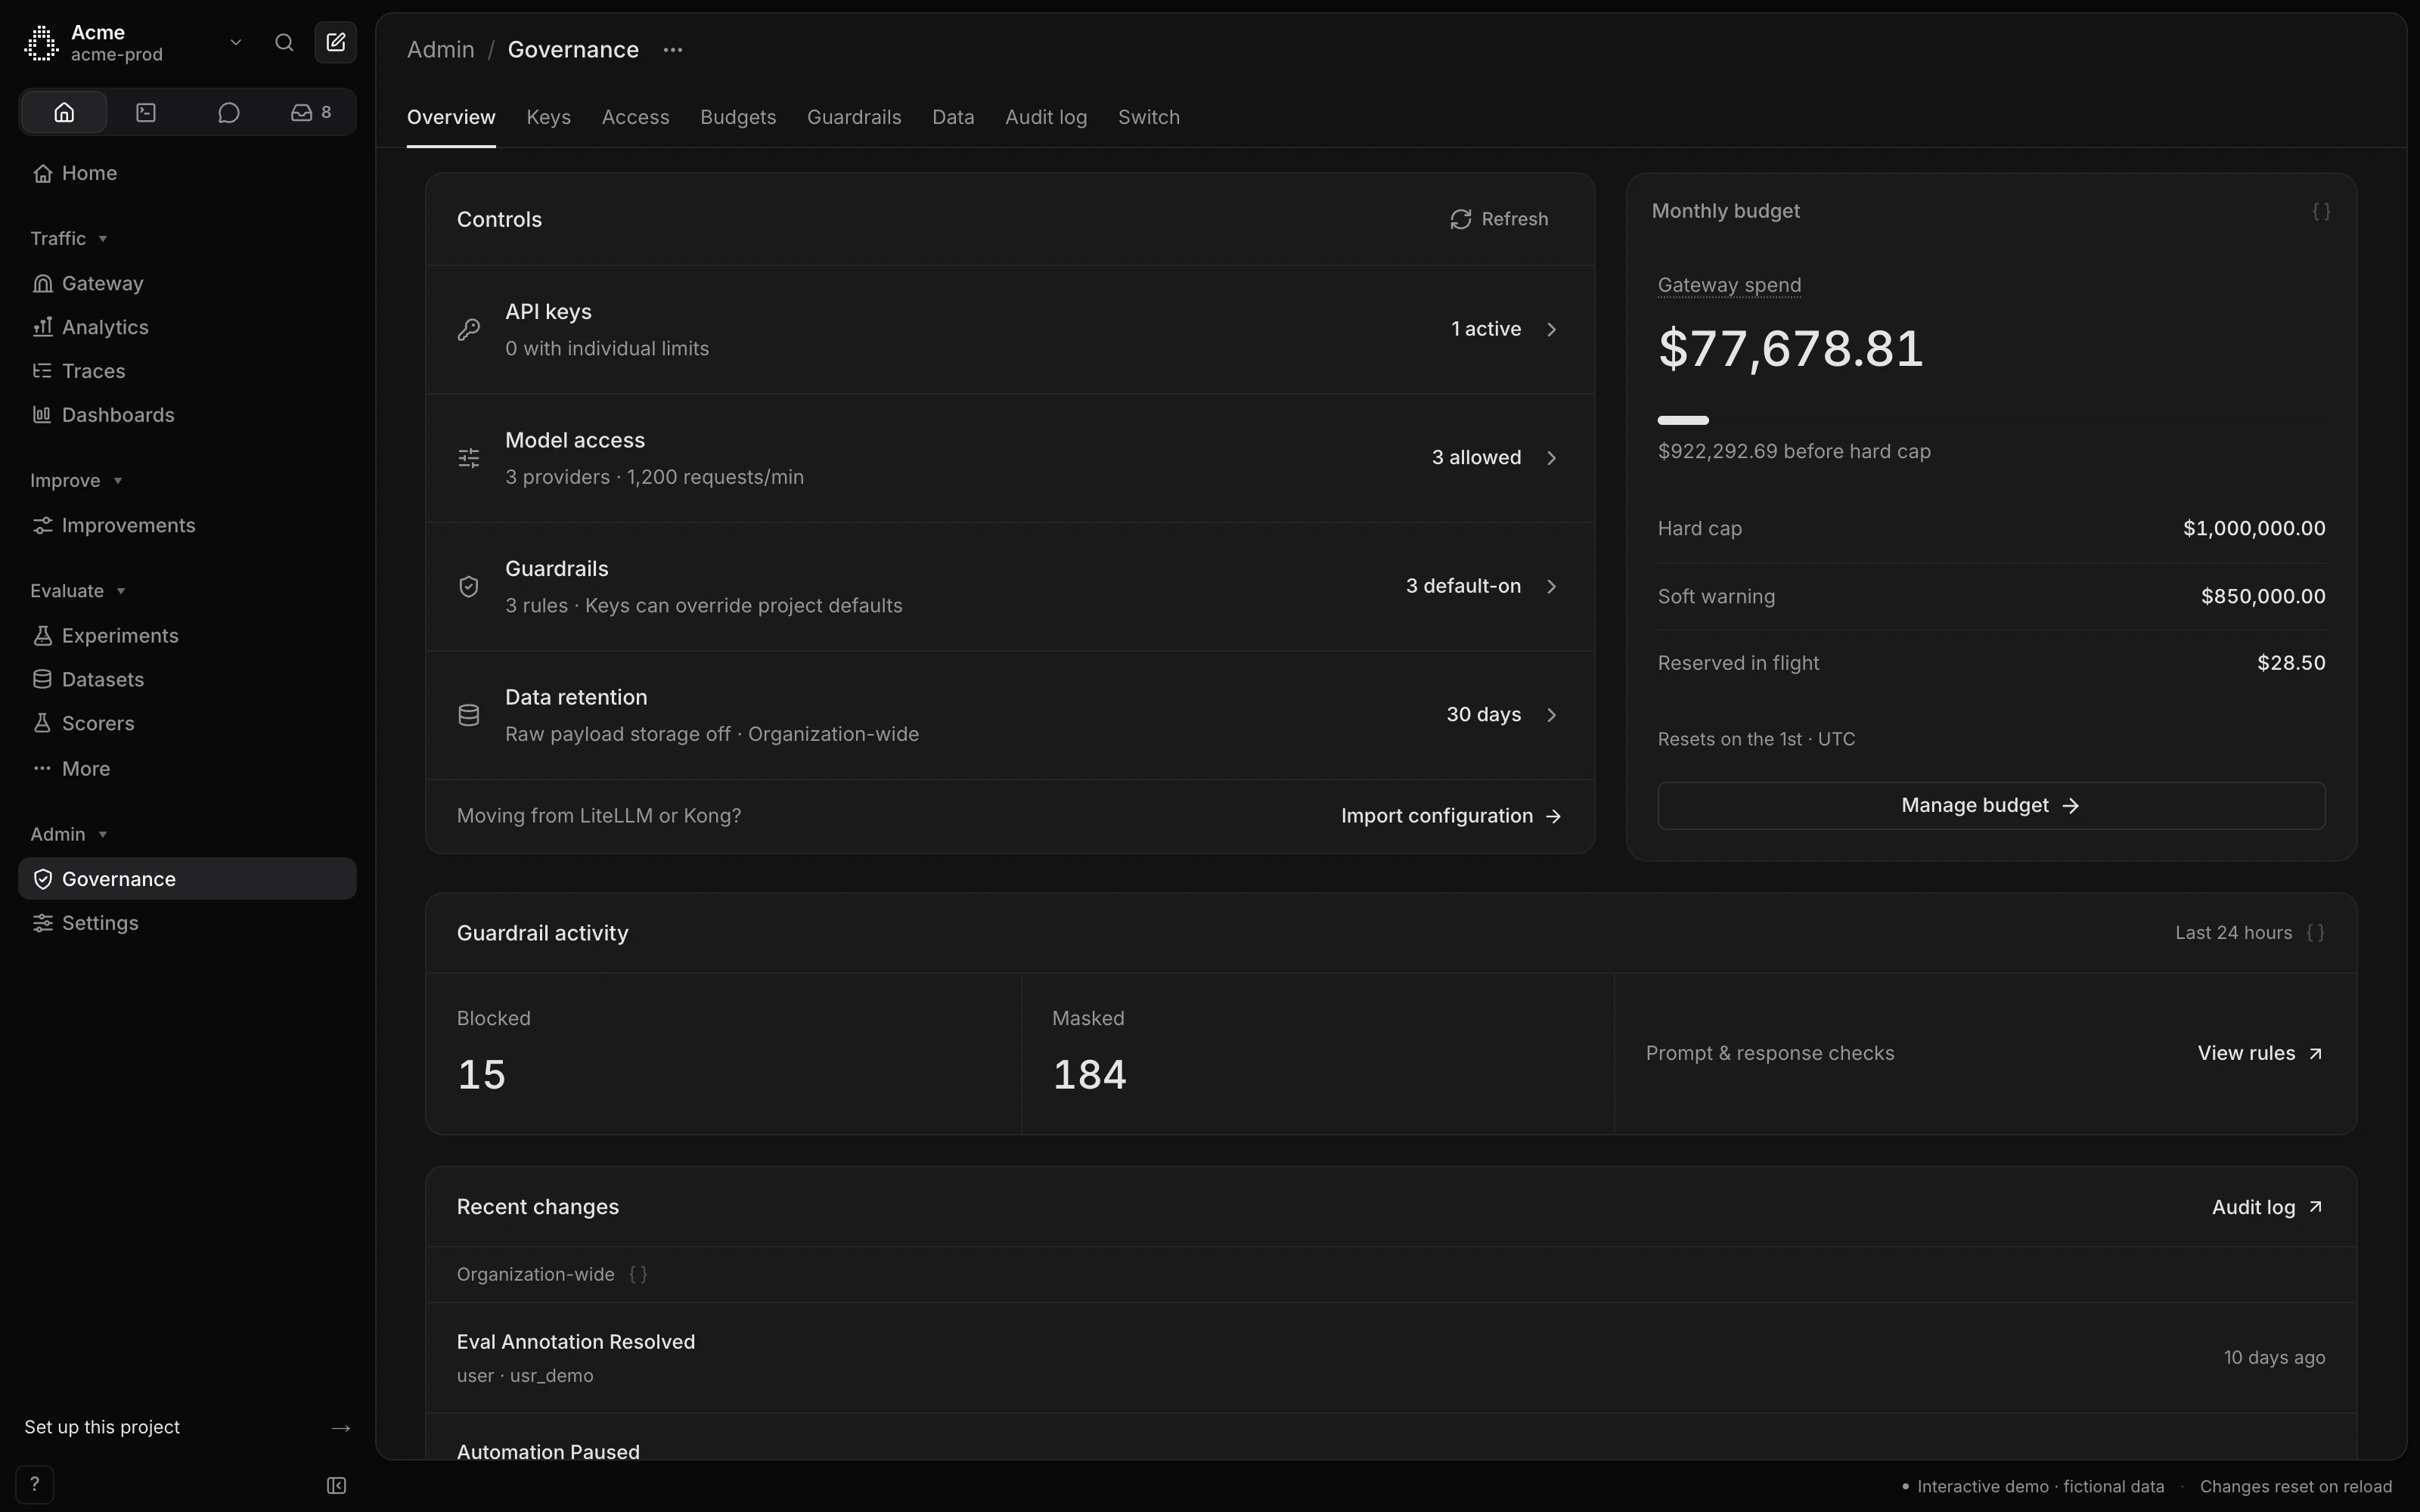Click View rules link
Screen dimensions: 2420x1512
click(2260, 1053)
